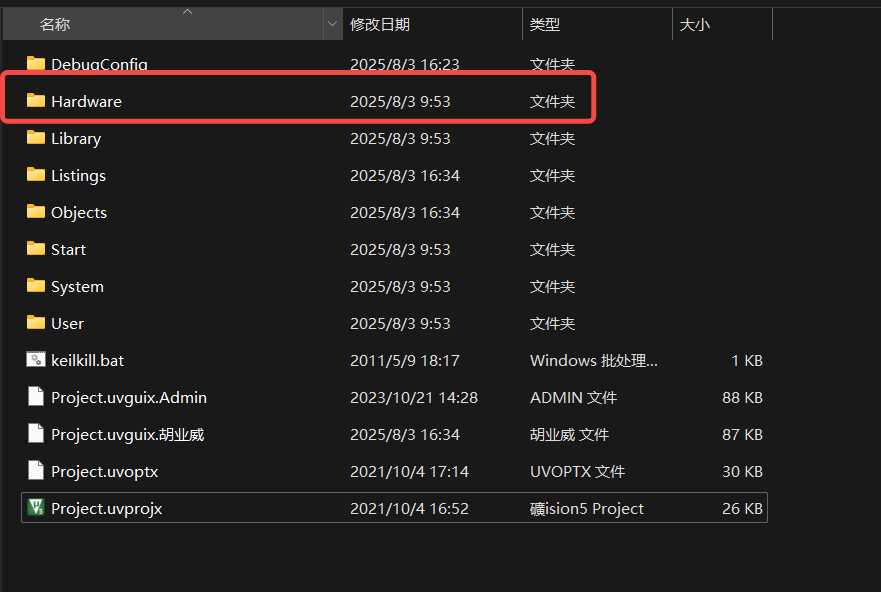Click the Project.uvoptx file icon
This screenshot has width=881, height=592.
[36, 471]
